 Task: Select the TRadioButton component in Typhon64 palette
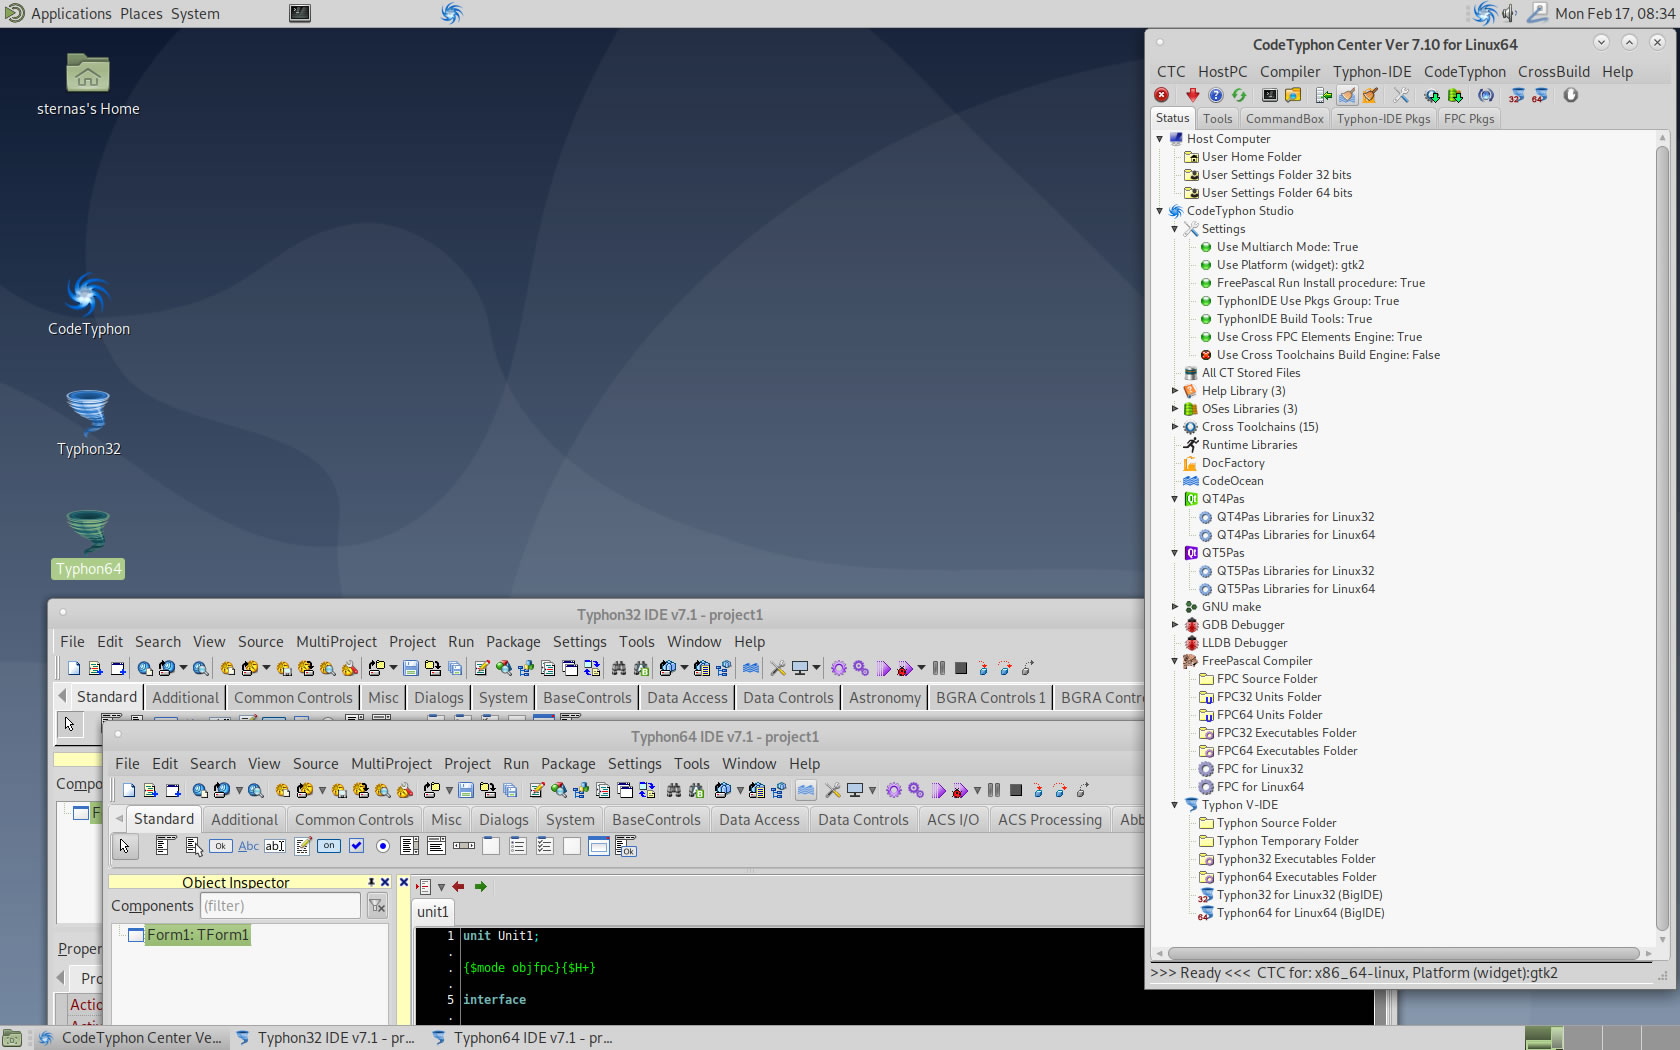(x=382, y=846)
